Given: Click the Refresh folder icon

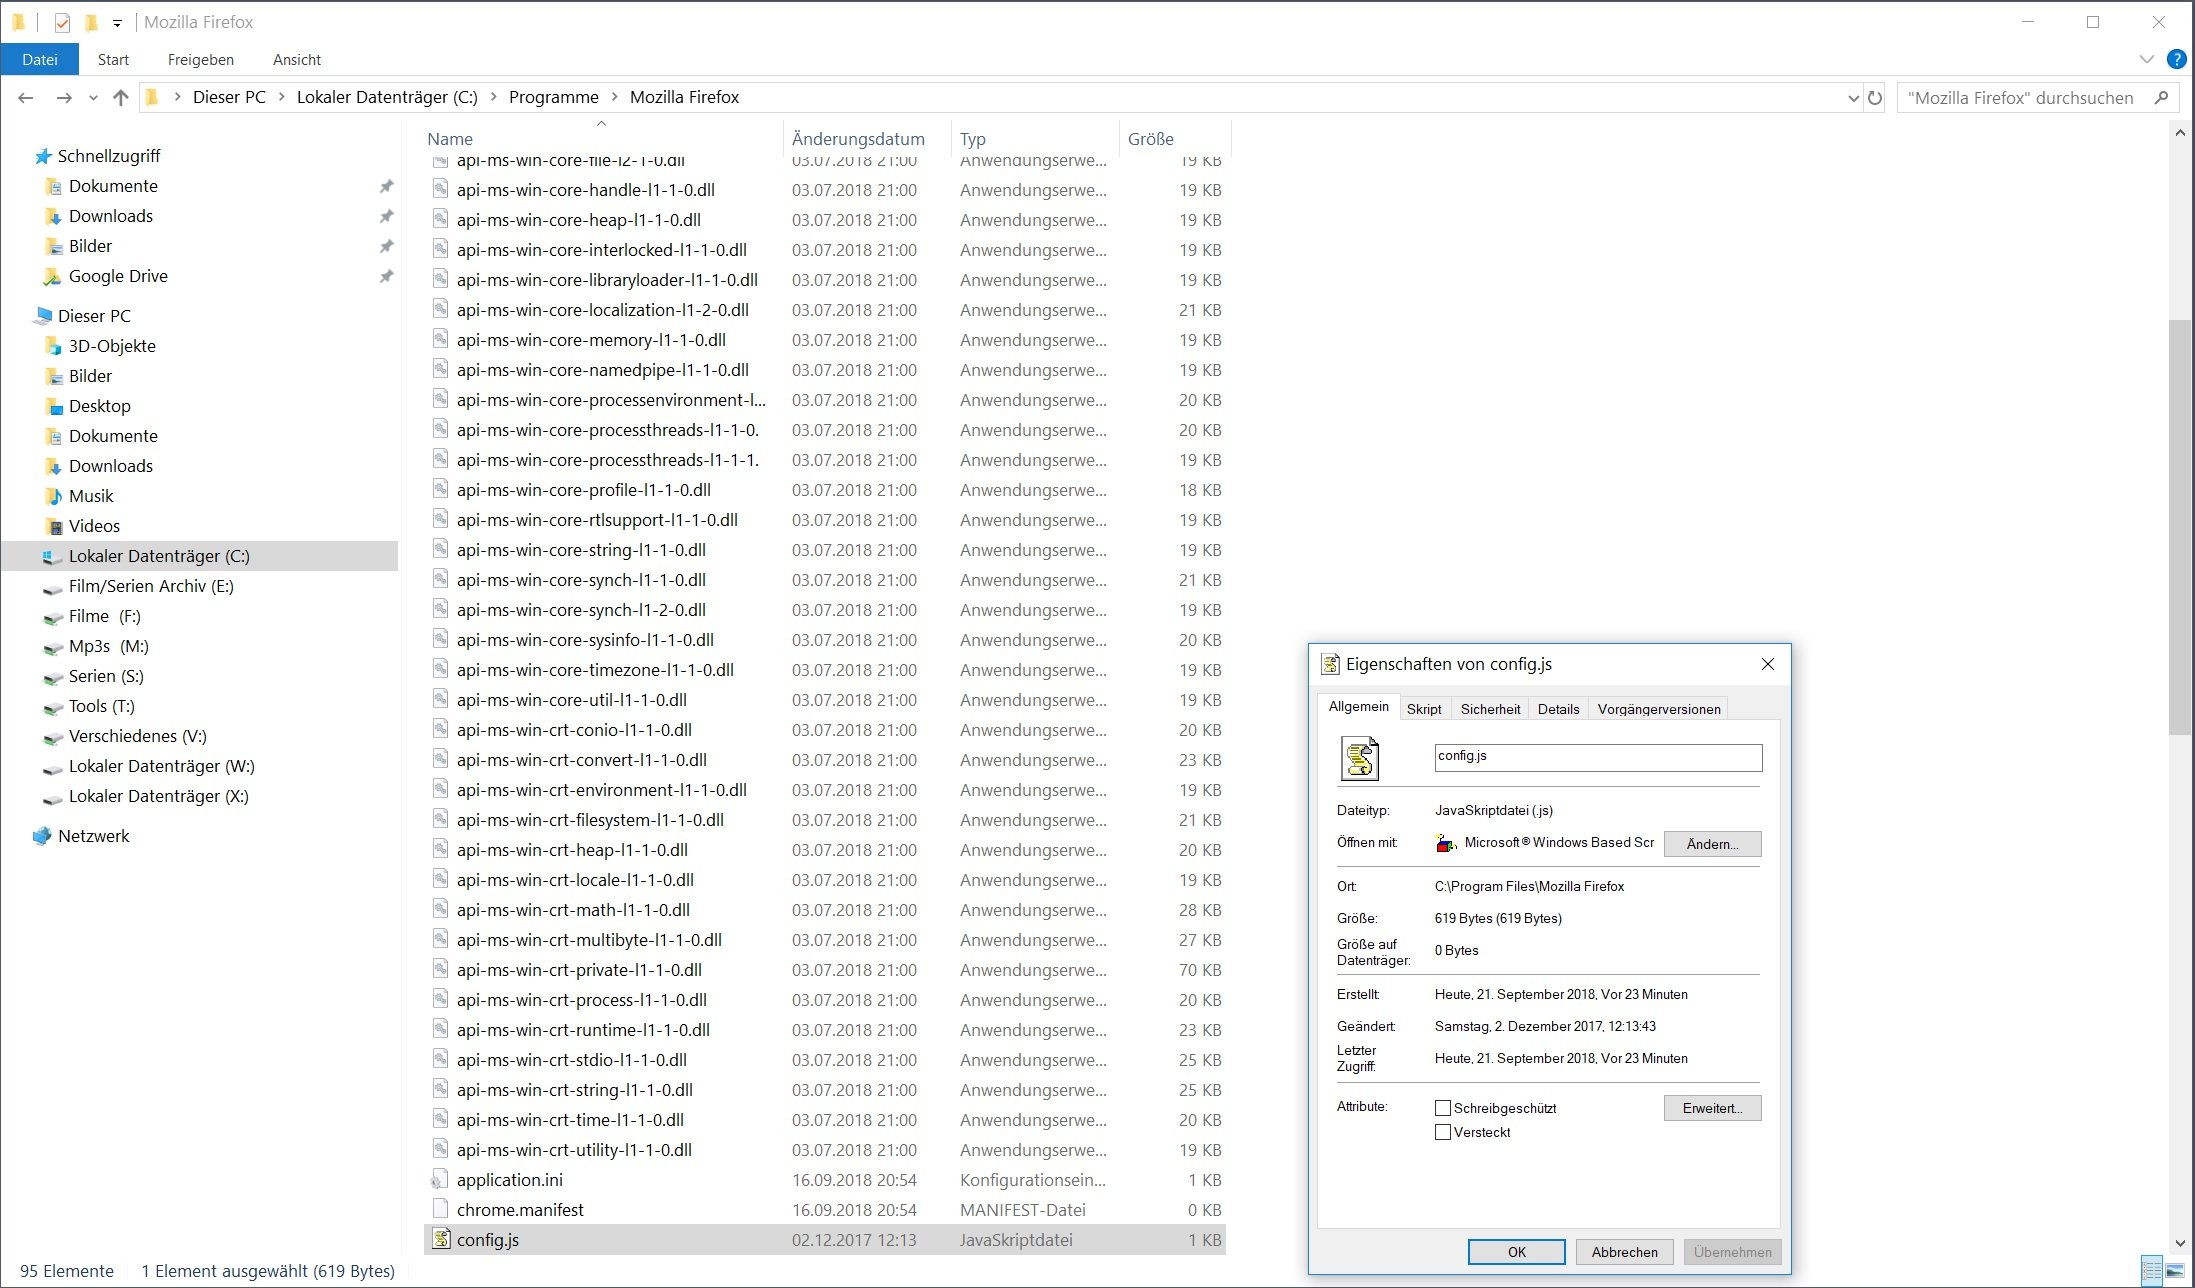Looking at the screenshot, I should pos(1875,98).
